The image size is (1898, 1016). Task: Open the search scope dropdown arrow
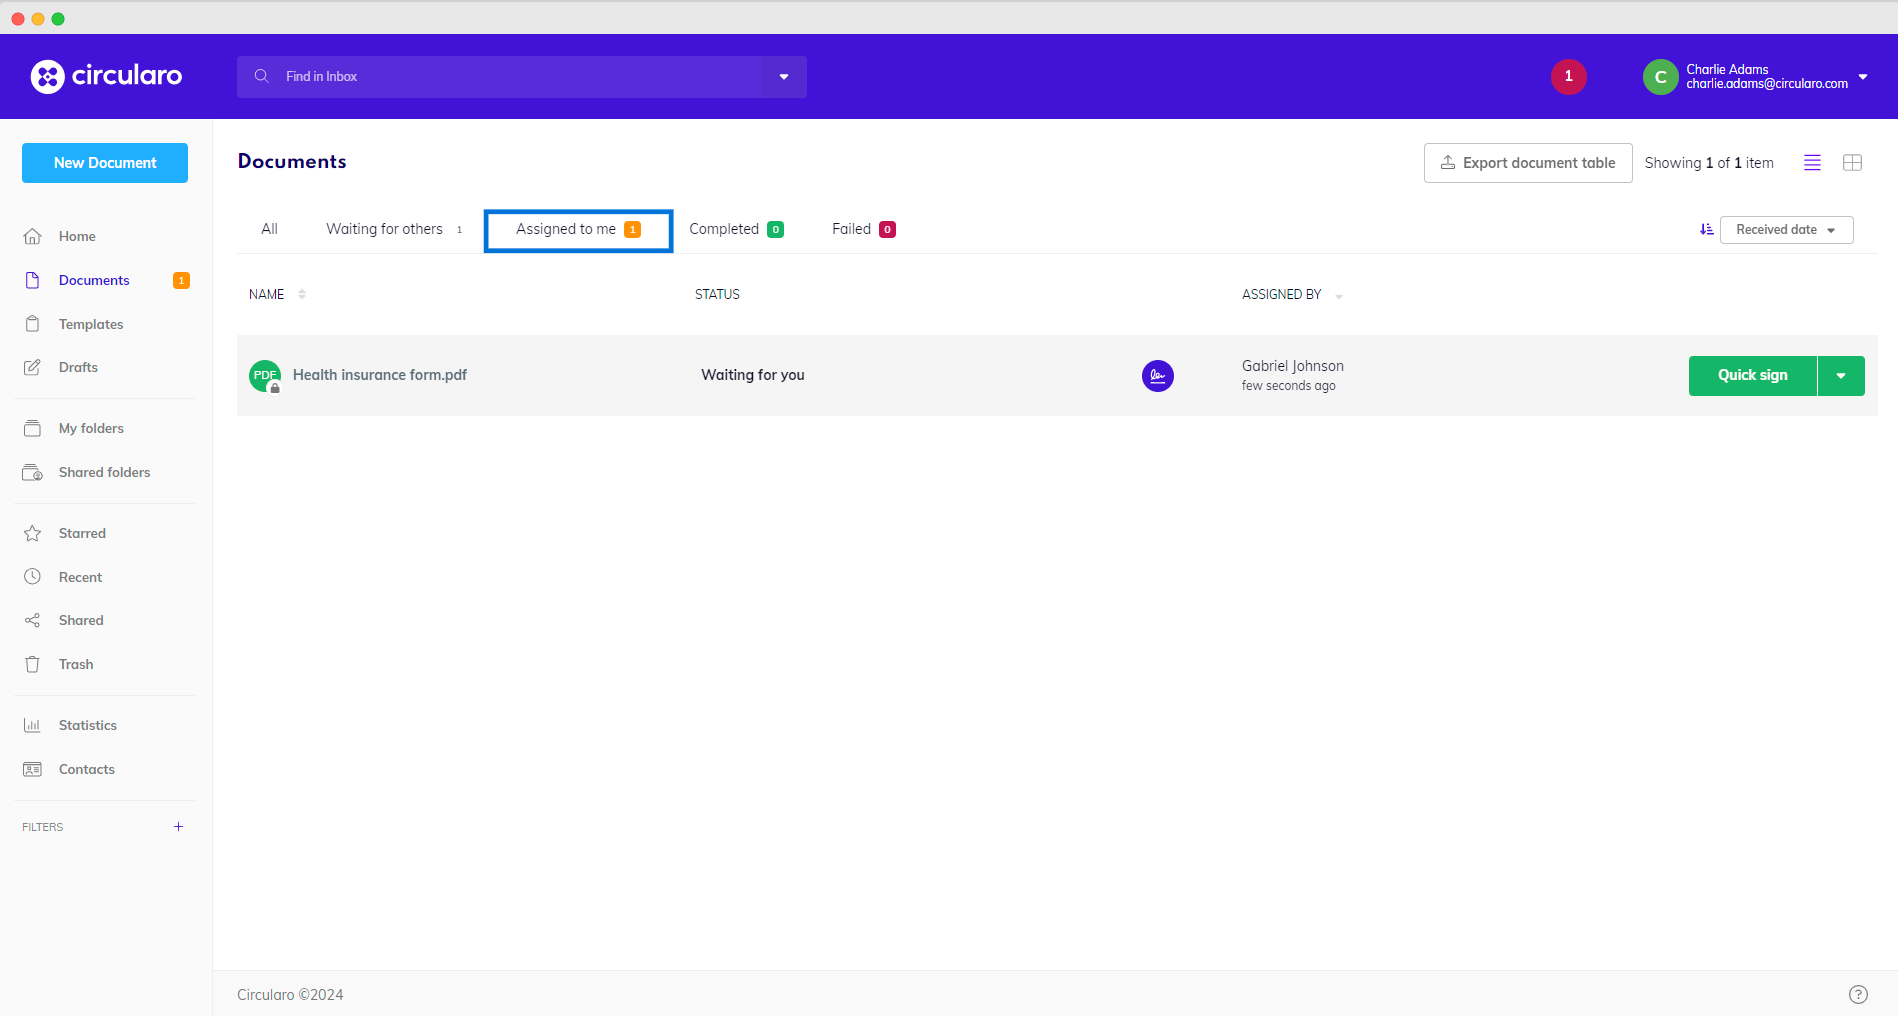coord(784,77)
